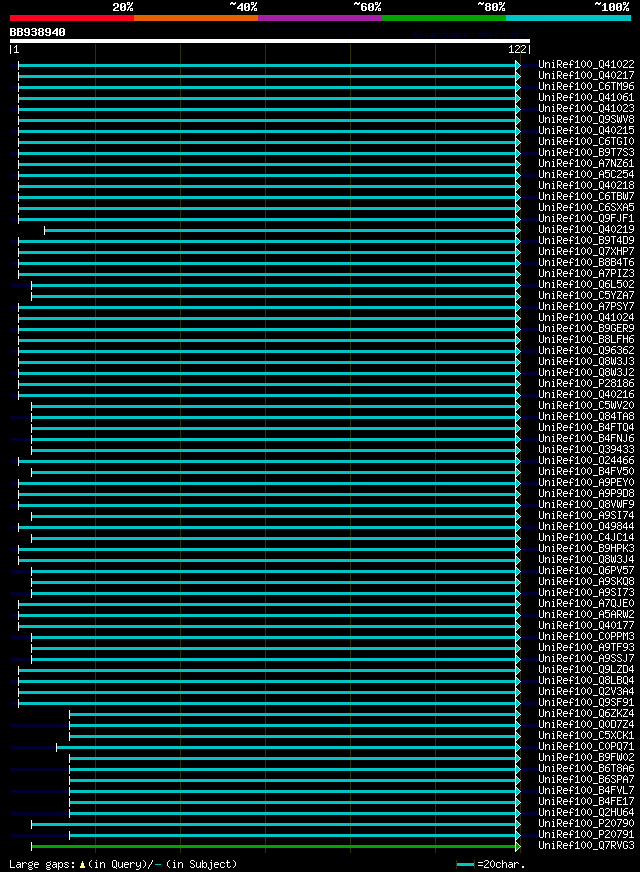Select the UniRef100_P28186 label
The height and width of the screenshot is (872, 640).
[x=586, y=384]
